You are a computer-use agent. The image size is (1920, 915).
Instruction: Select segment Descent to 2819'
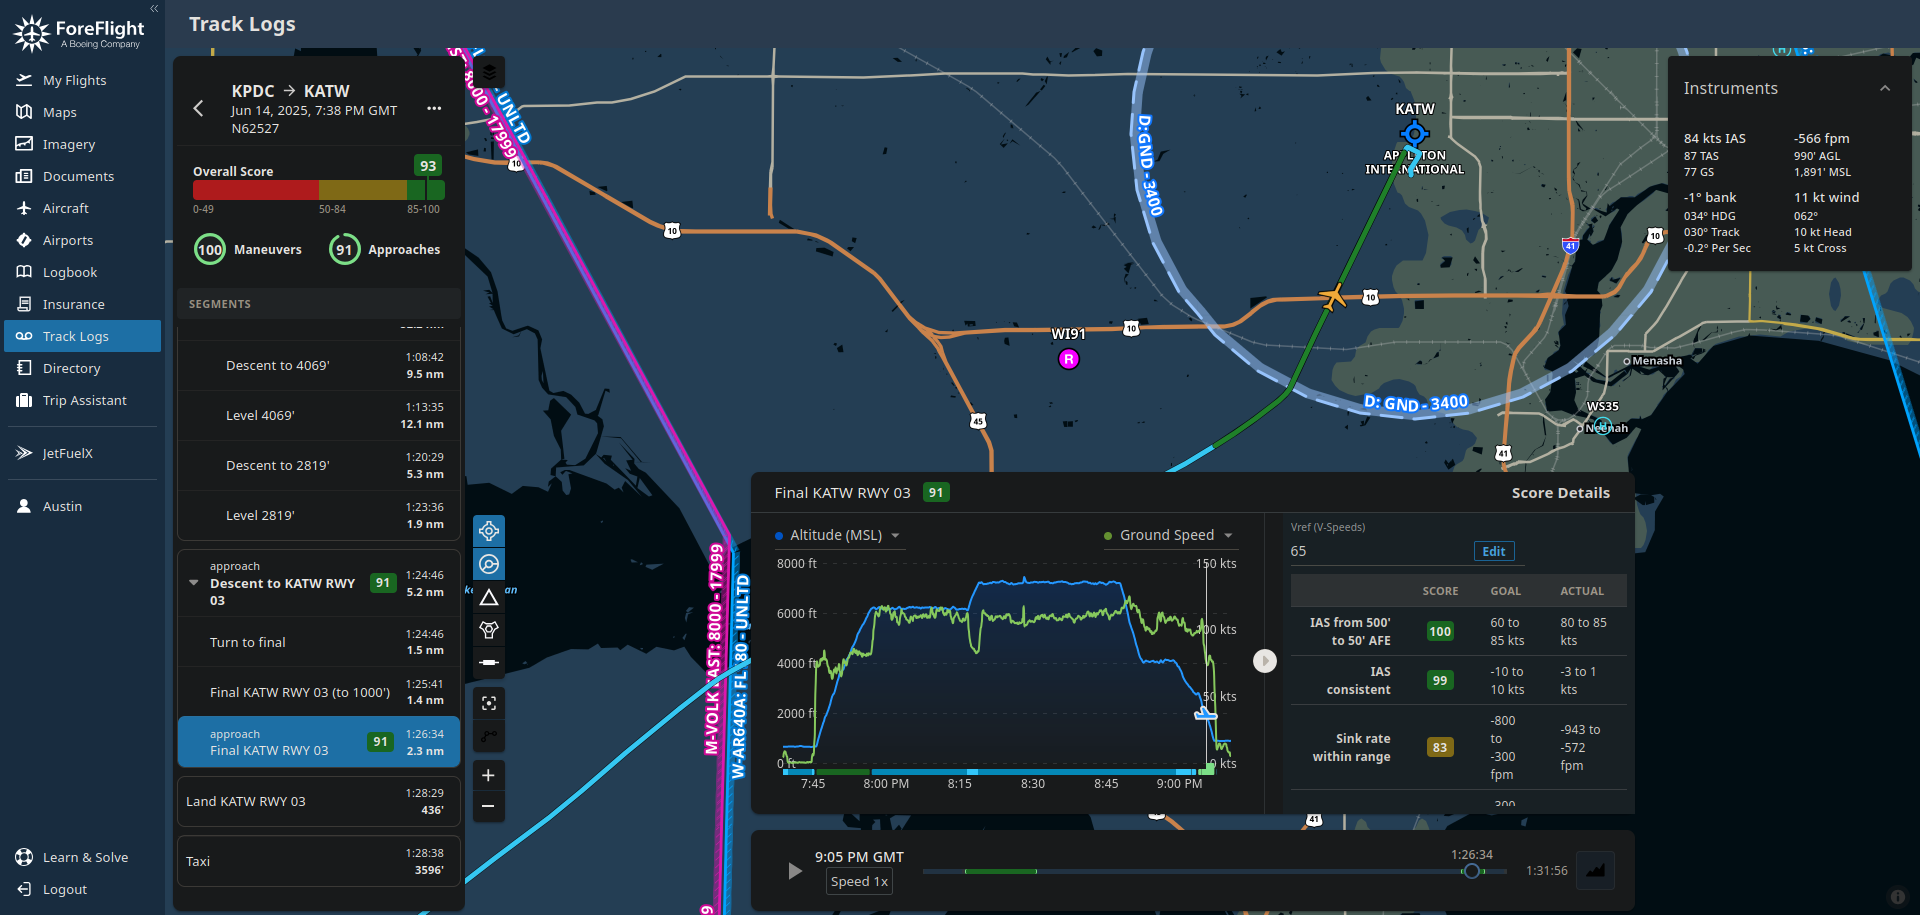(319, 465)
